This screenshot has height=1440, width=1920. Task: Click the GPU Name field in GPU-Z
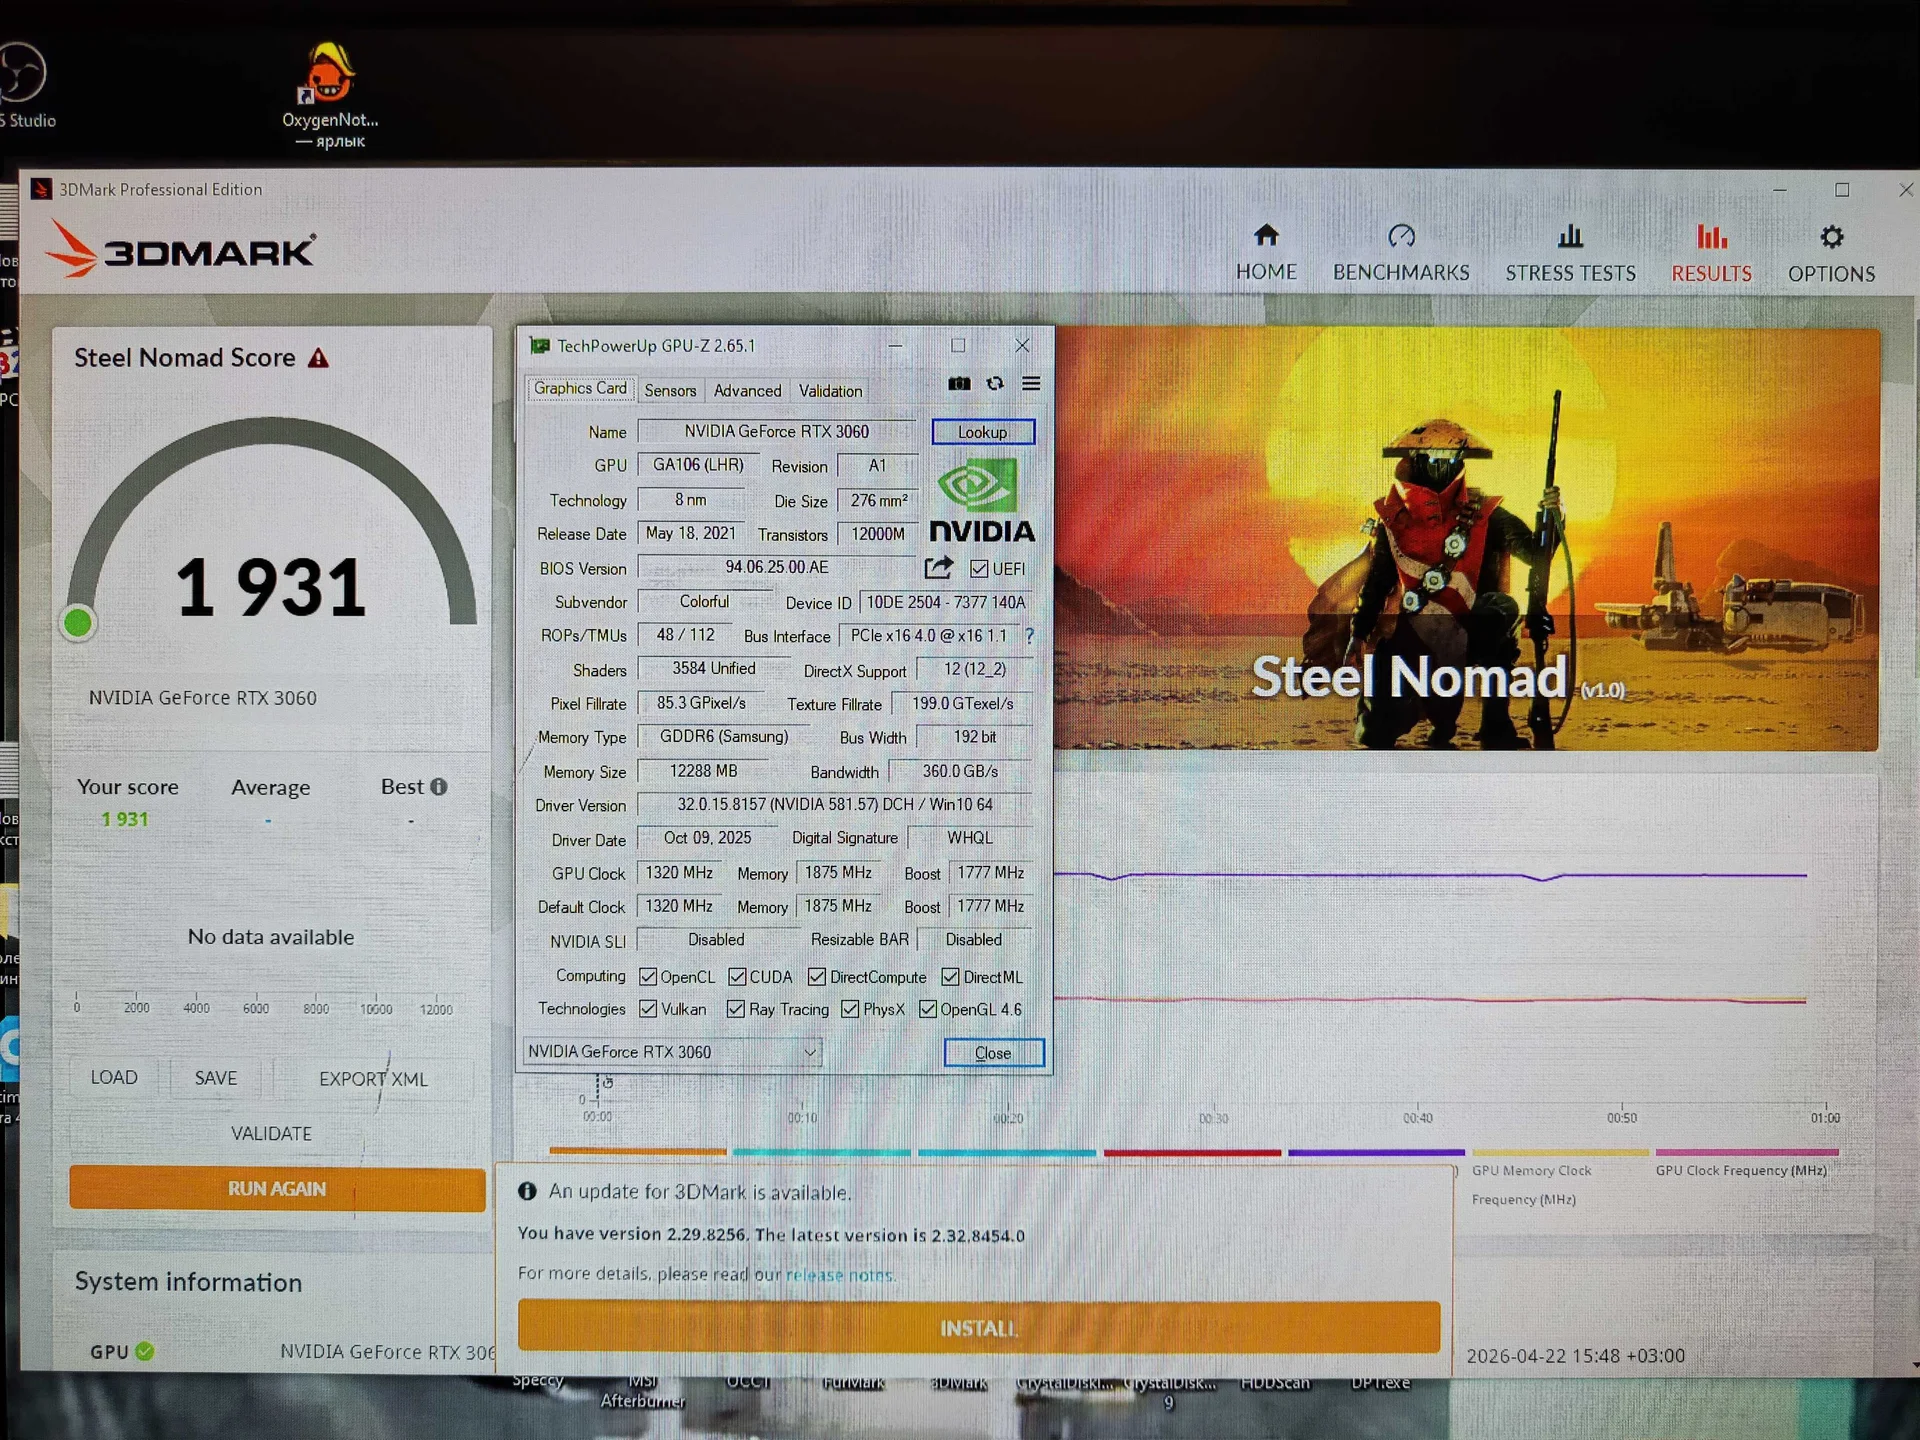coord(777,432)
